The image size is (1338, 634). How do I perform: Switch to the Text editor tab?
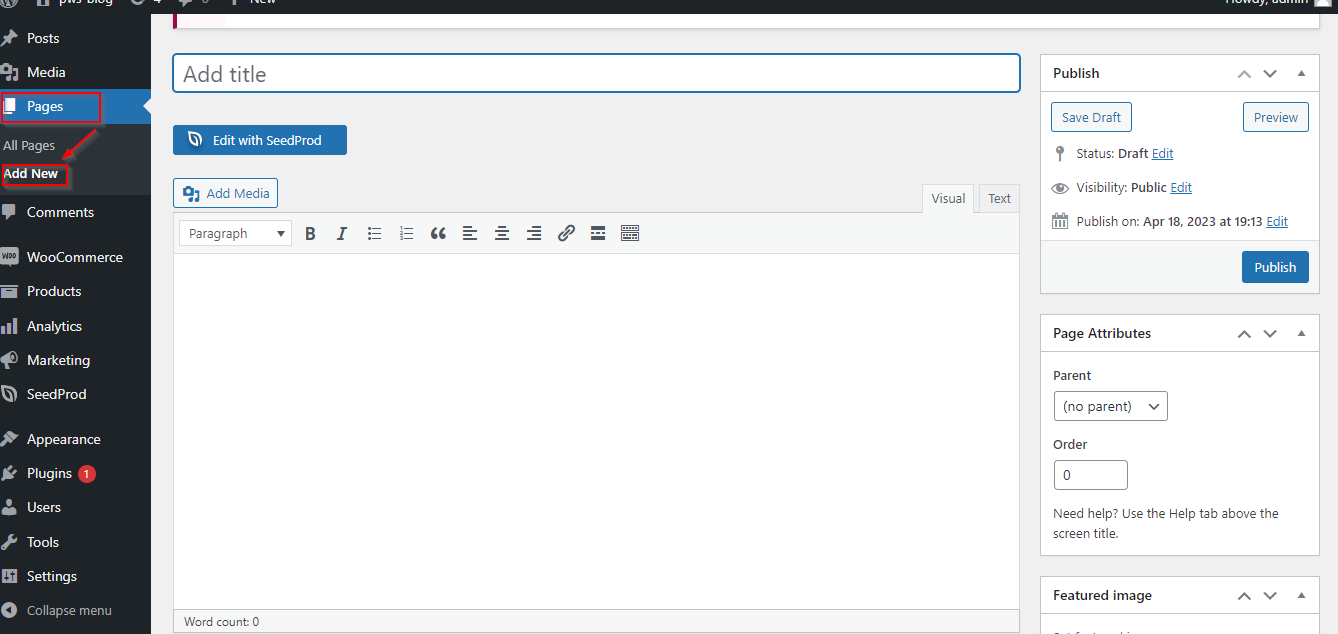1000,198
